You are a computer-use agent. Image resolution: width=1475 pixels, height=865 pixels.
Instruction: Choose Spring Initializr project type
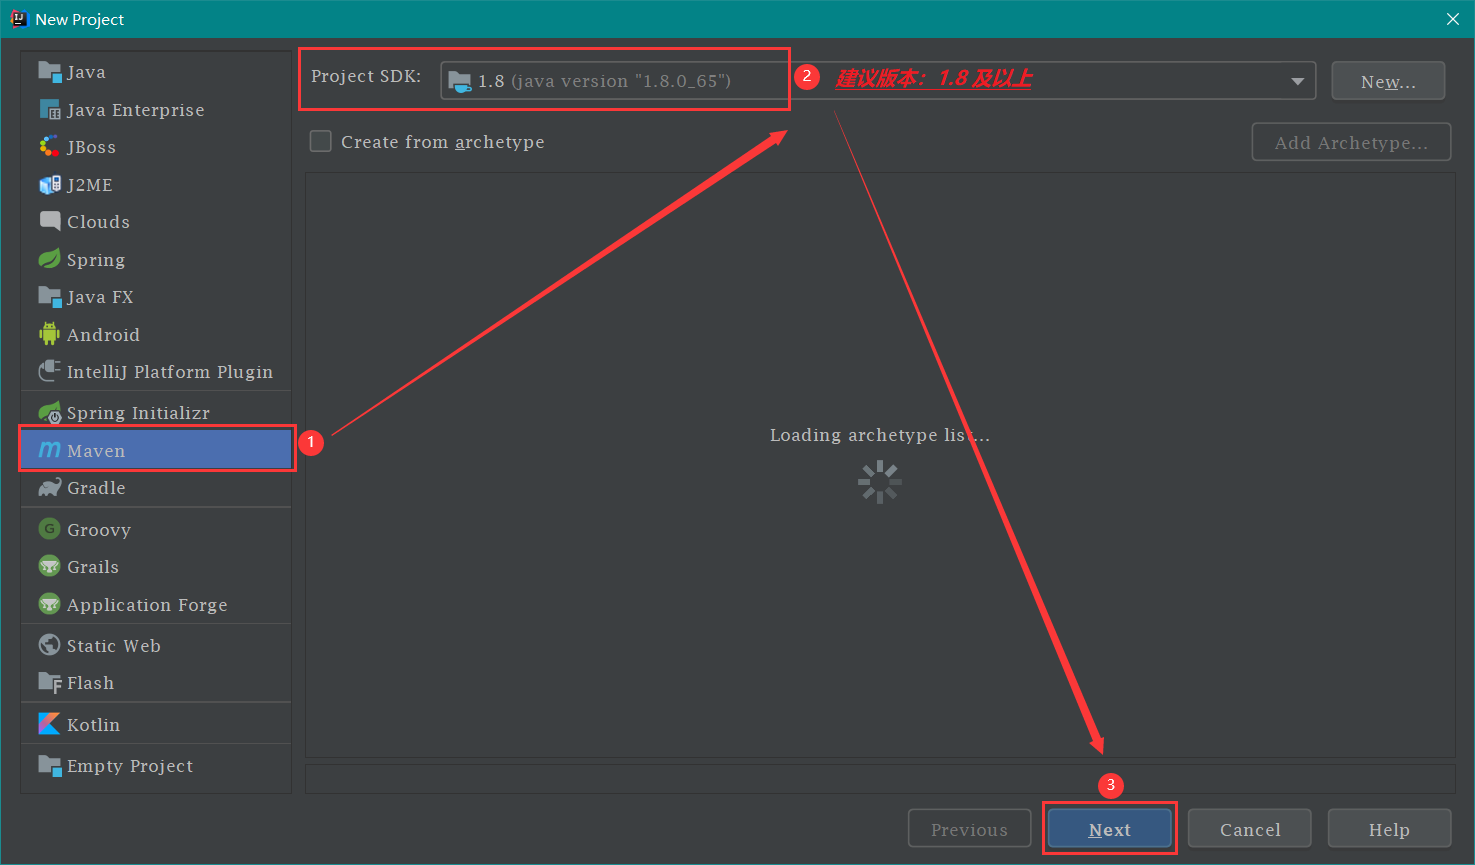pos(138,413)
